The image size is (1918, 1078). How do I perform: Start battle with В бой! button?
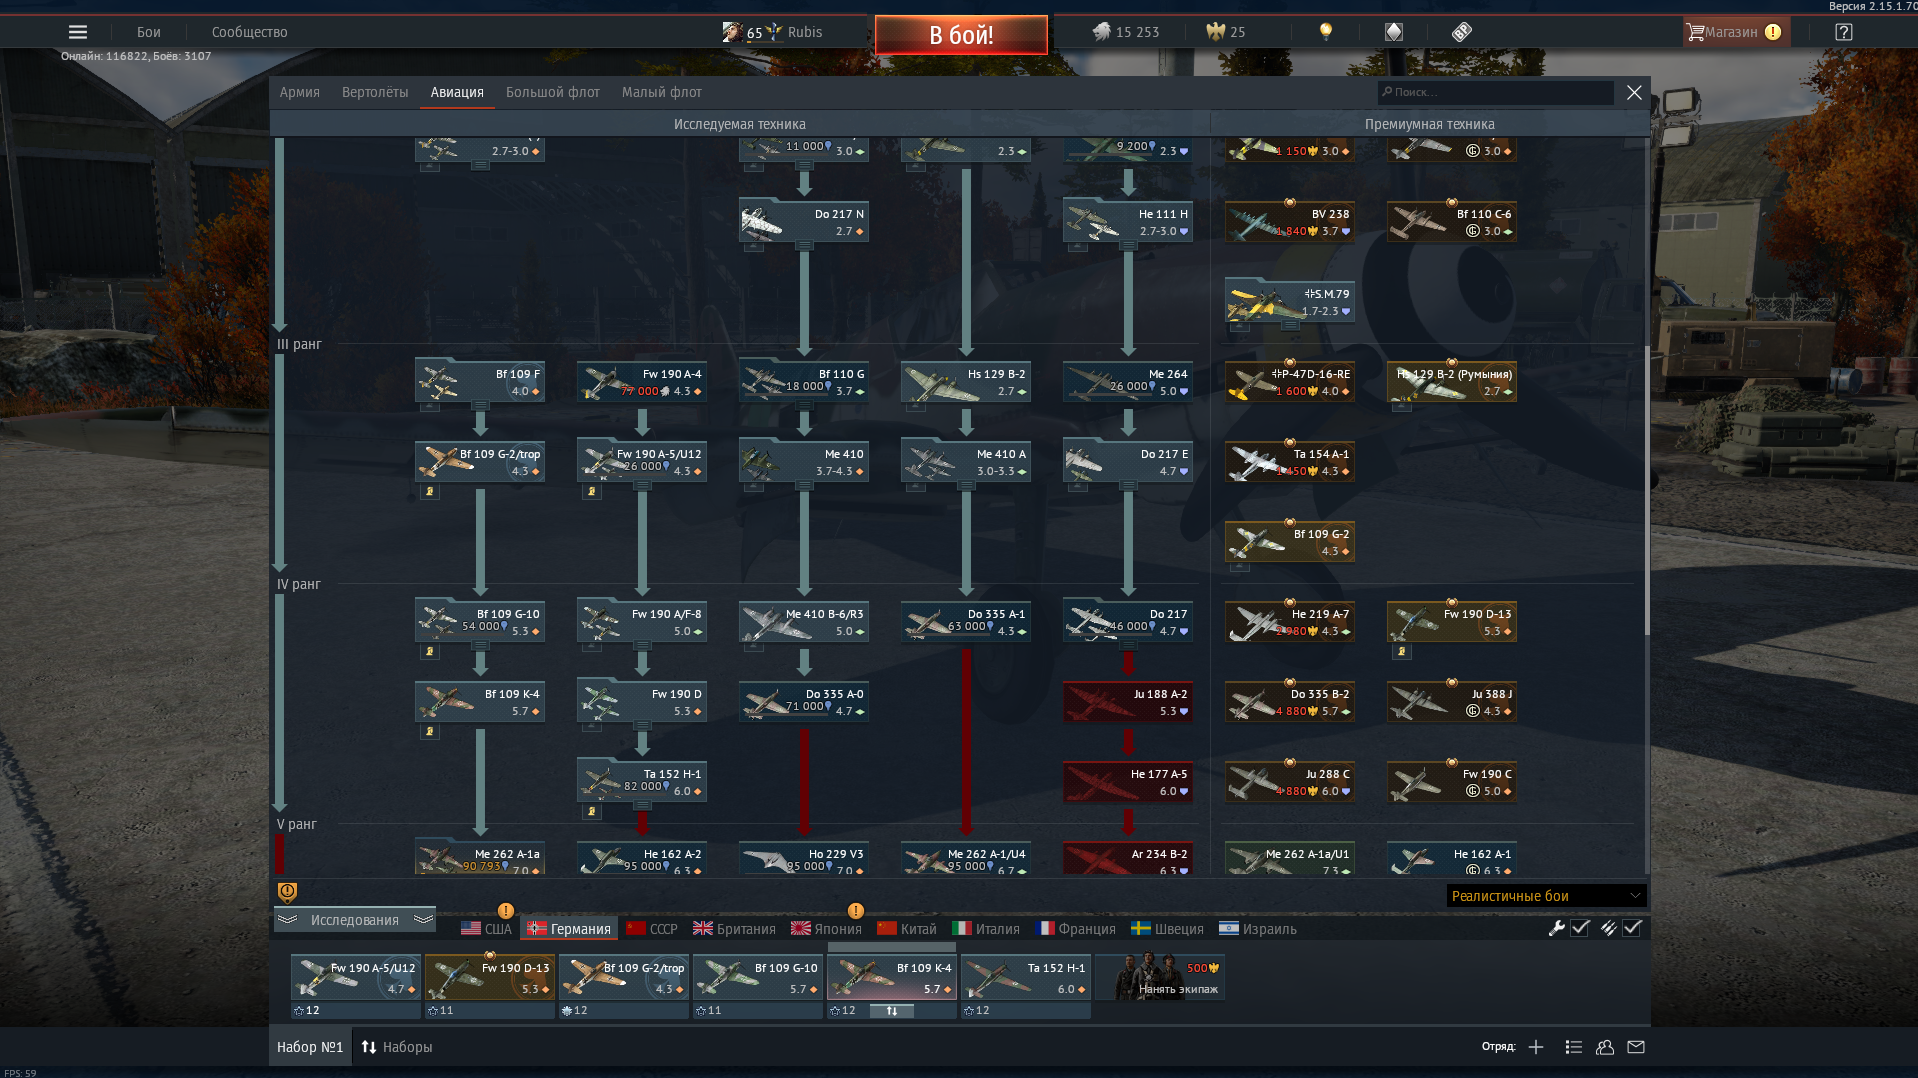[961, 35]
